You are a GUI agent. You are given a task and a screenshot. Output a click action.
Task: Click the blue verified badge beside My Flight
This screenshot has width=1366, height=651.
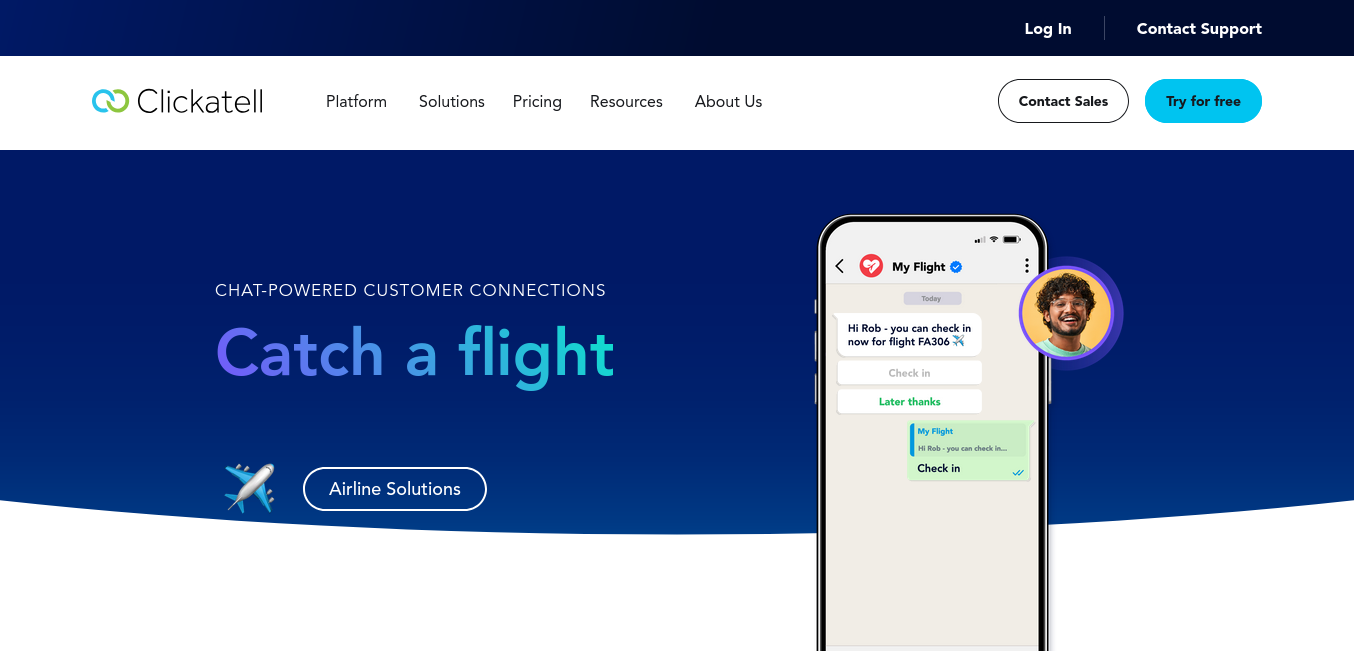956,267
